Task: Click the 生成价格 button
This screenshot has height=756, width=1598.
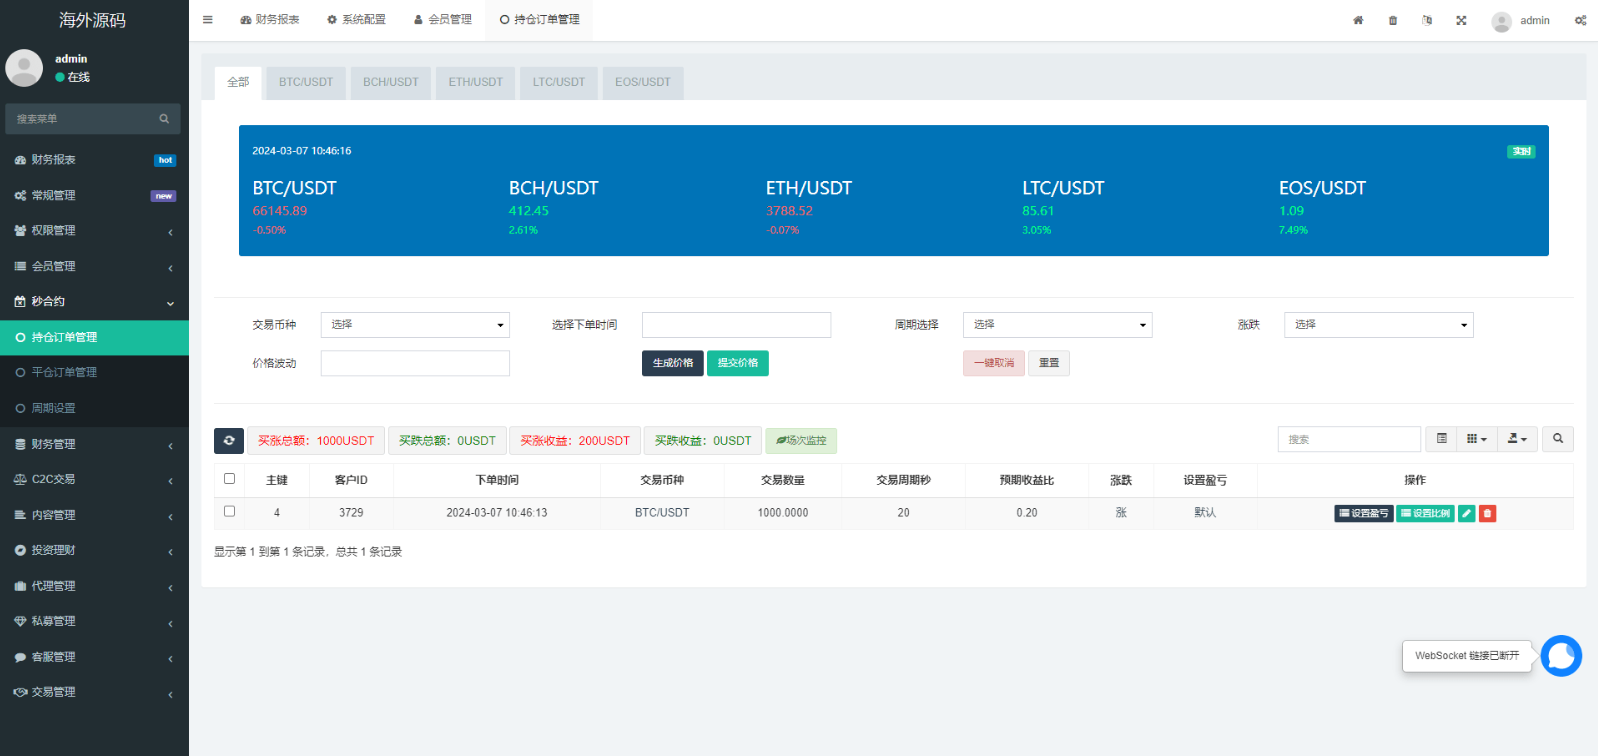Action: 672,363
